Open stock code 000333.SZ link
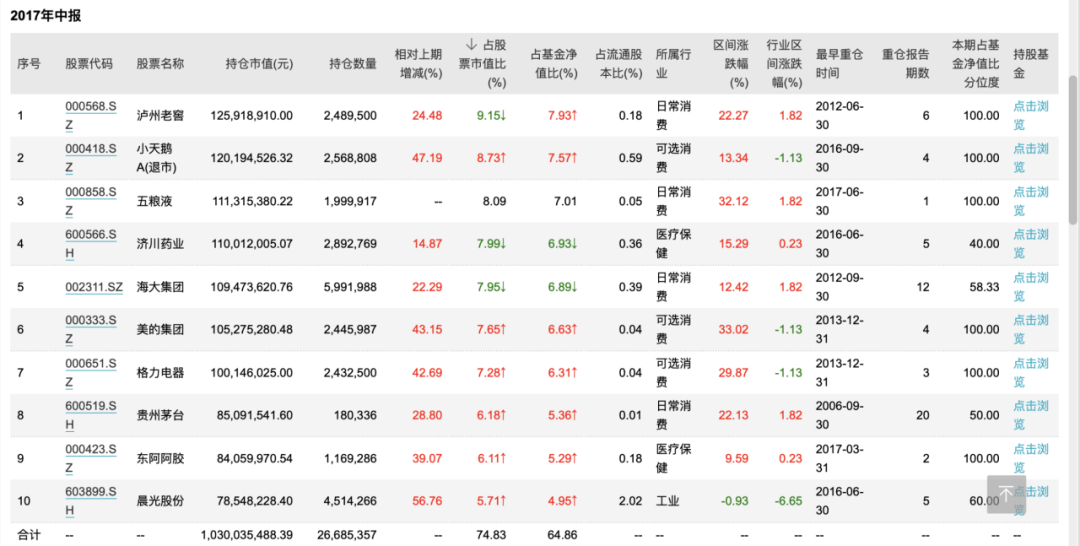 pyautogui.click(x=91, y=329)
